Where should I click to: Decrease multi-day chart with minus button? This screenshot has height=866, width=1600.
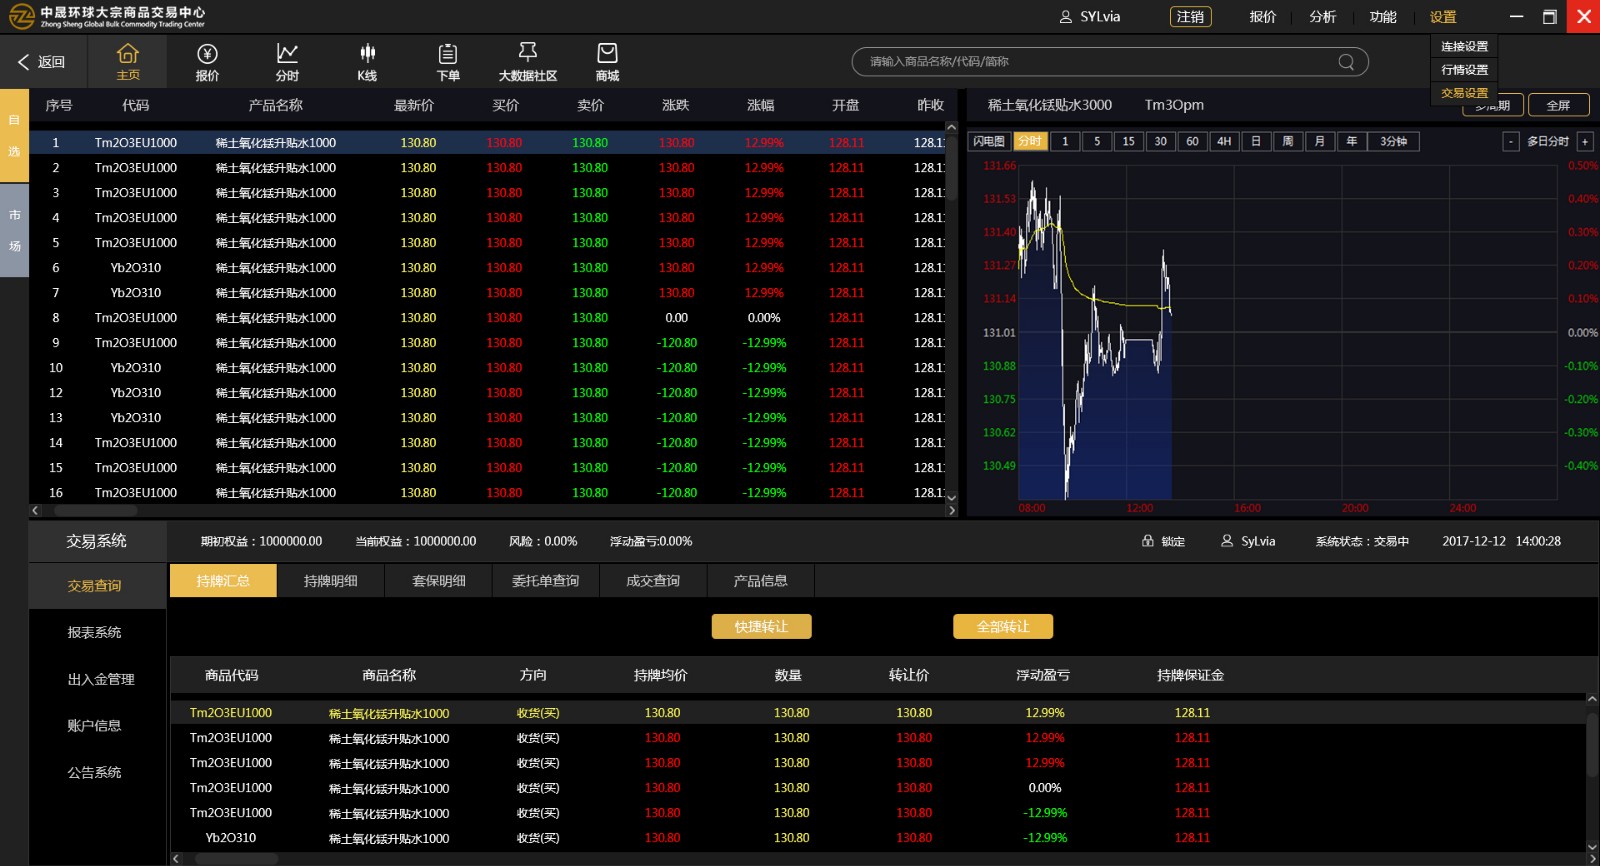click(1511, 142)
